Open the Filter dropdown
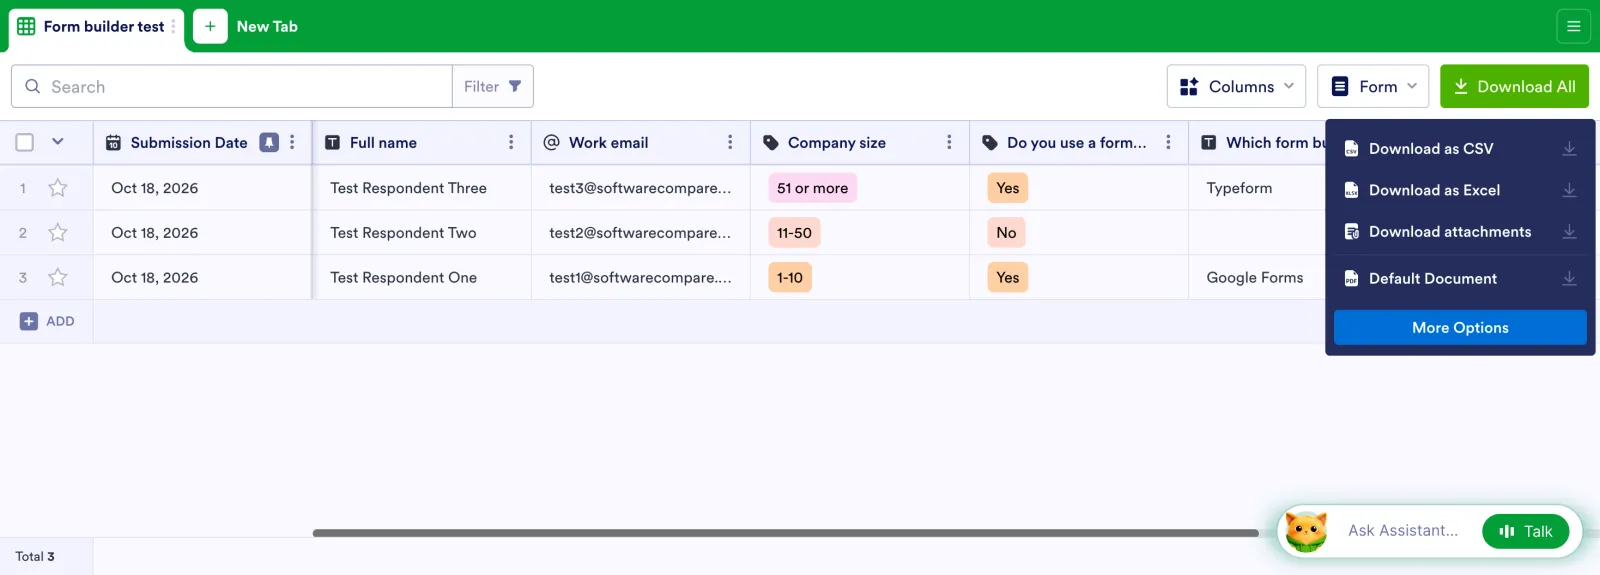Viewport: 1600px width, 575px height. (x=493, y=86)
